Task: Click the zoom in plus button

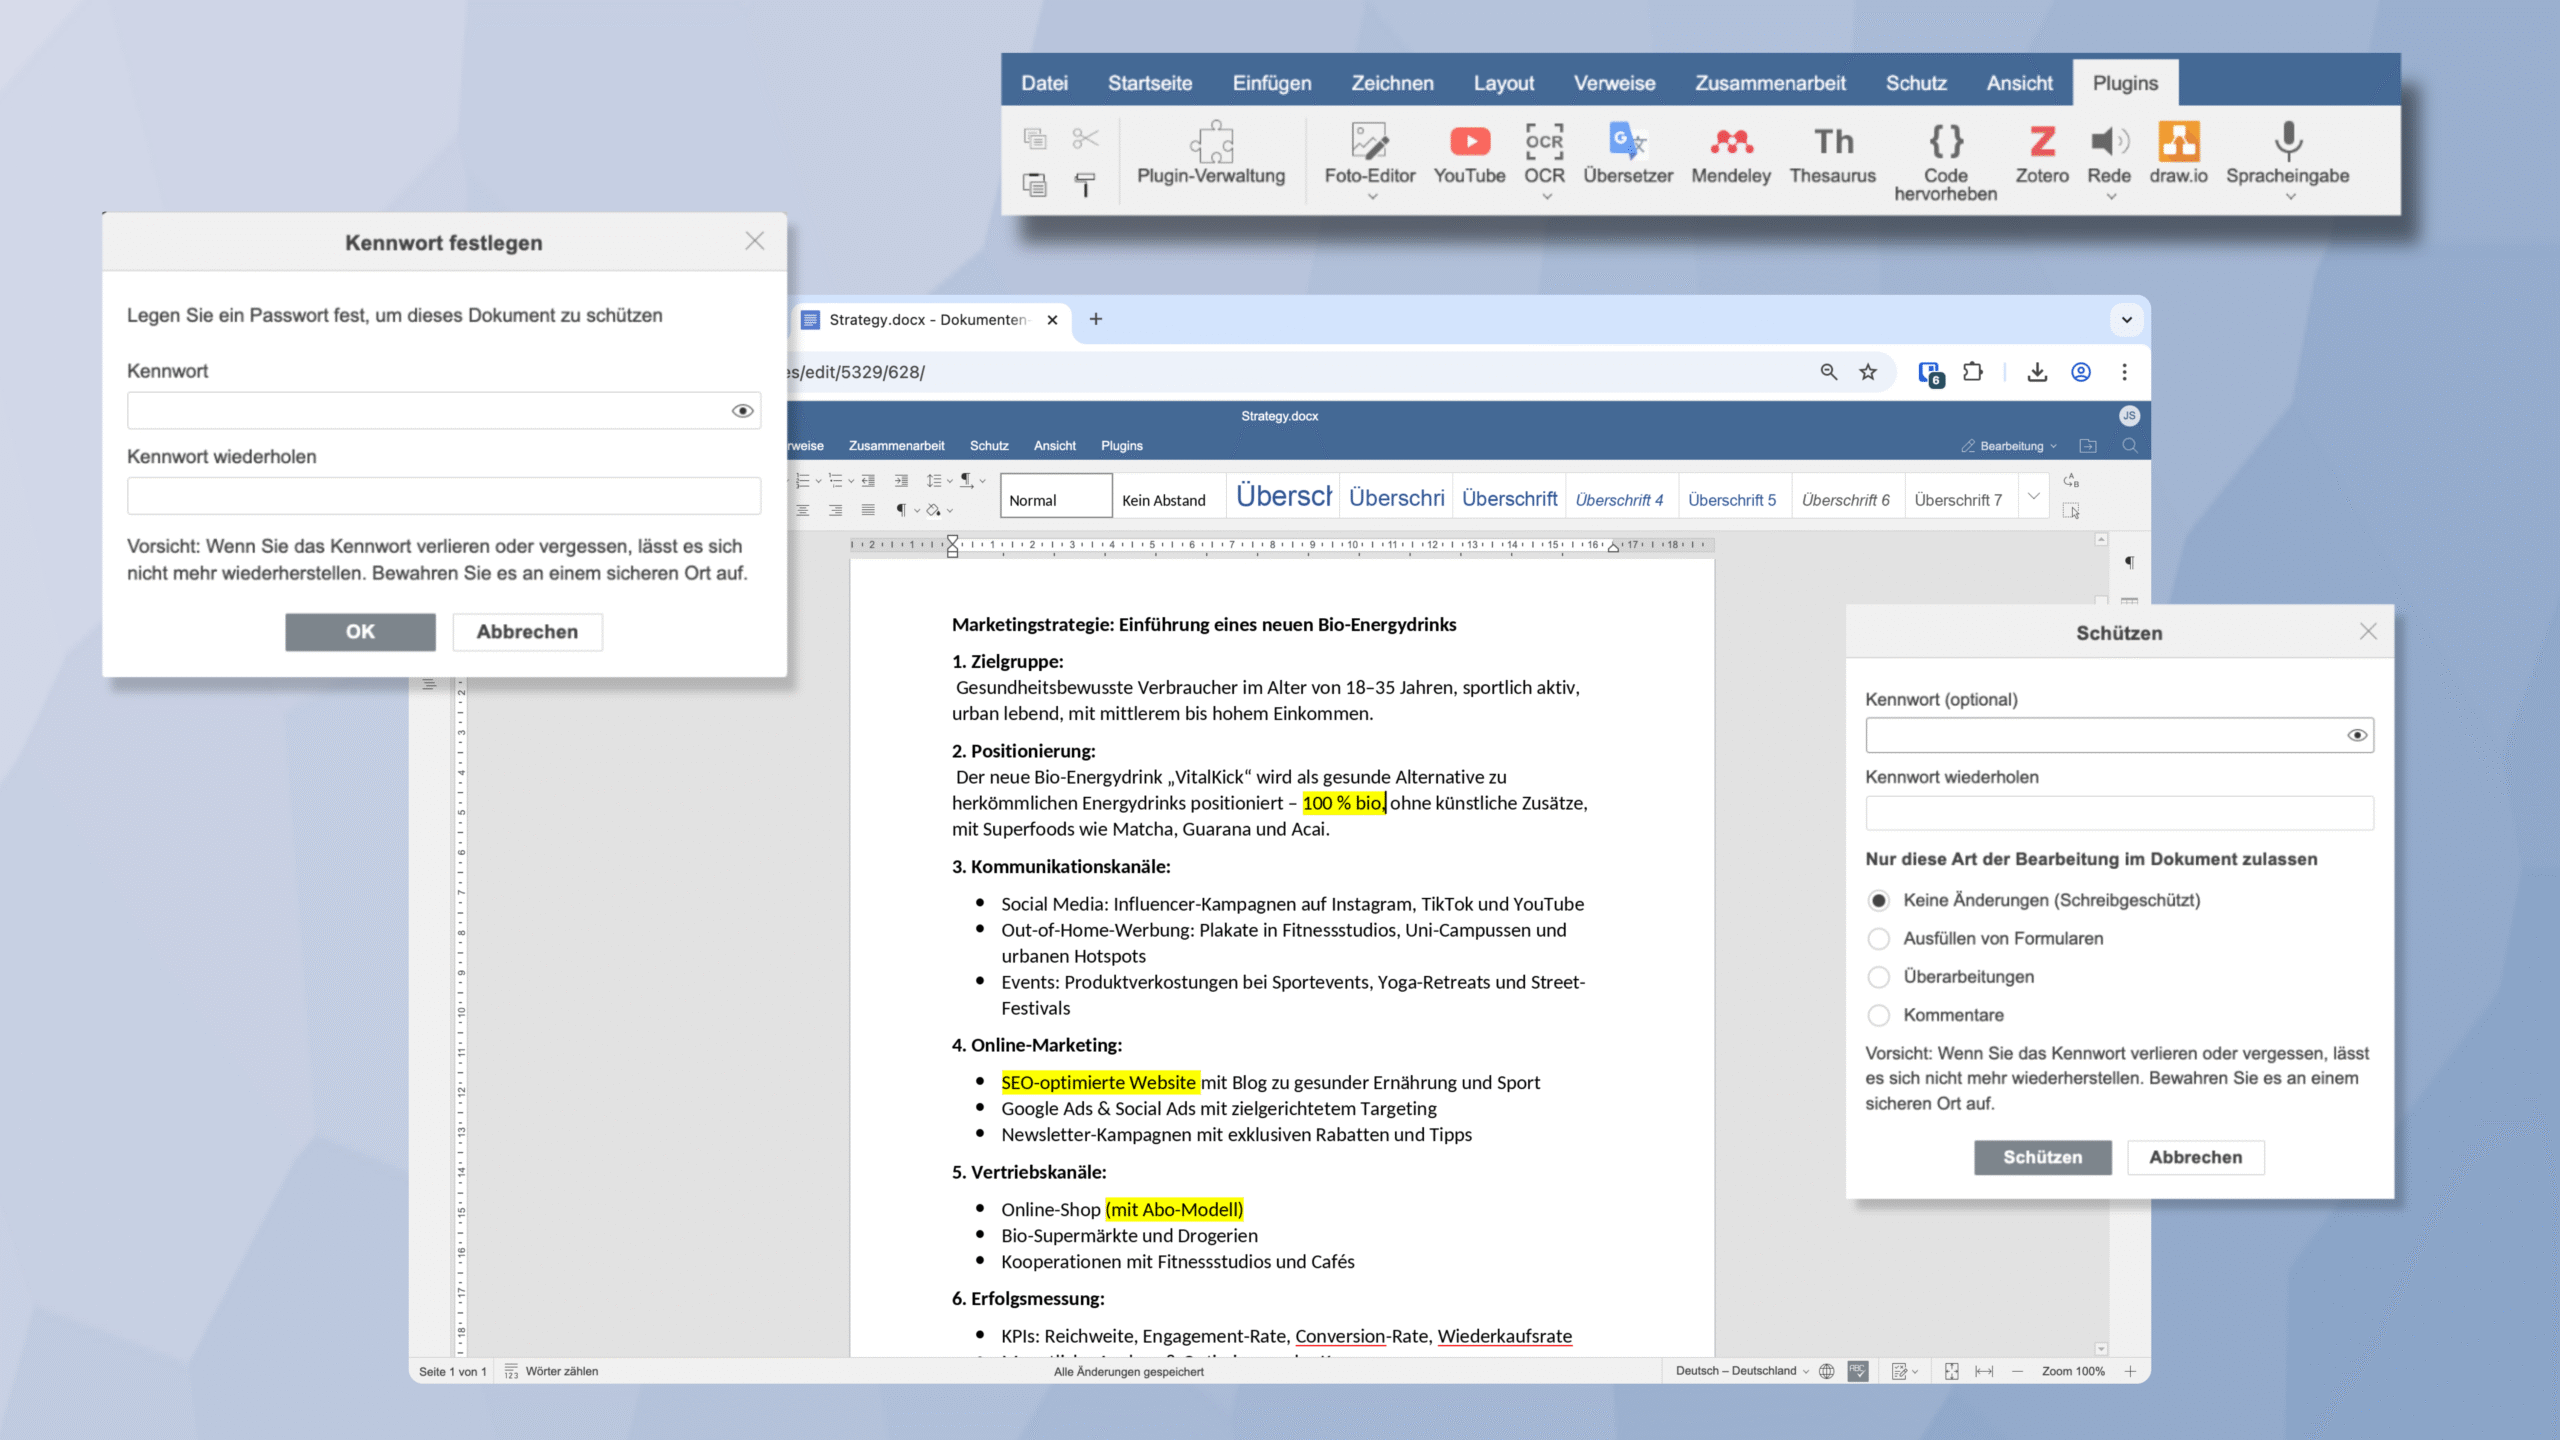Action: point(2130,1371)
